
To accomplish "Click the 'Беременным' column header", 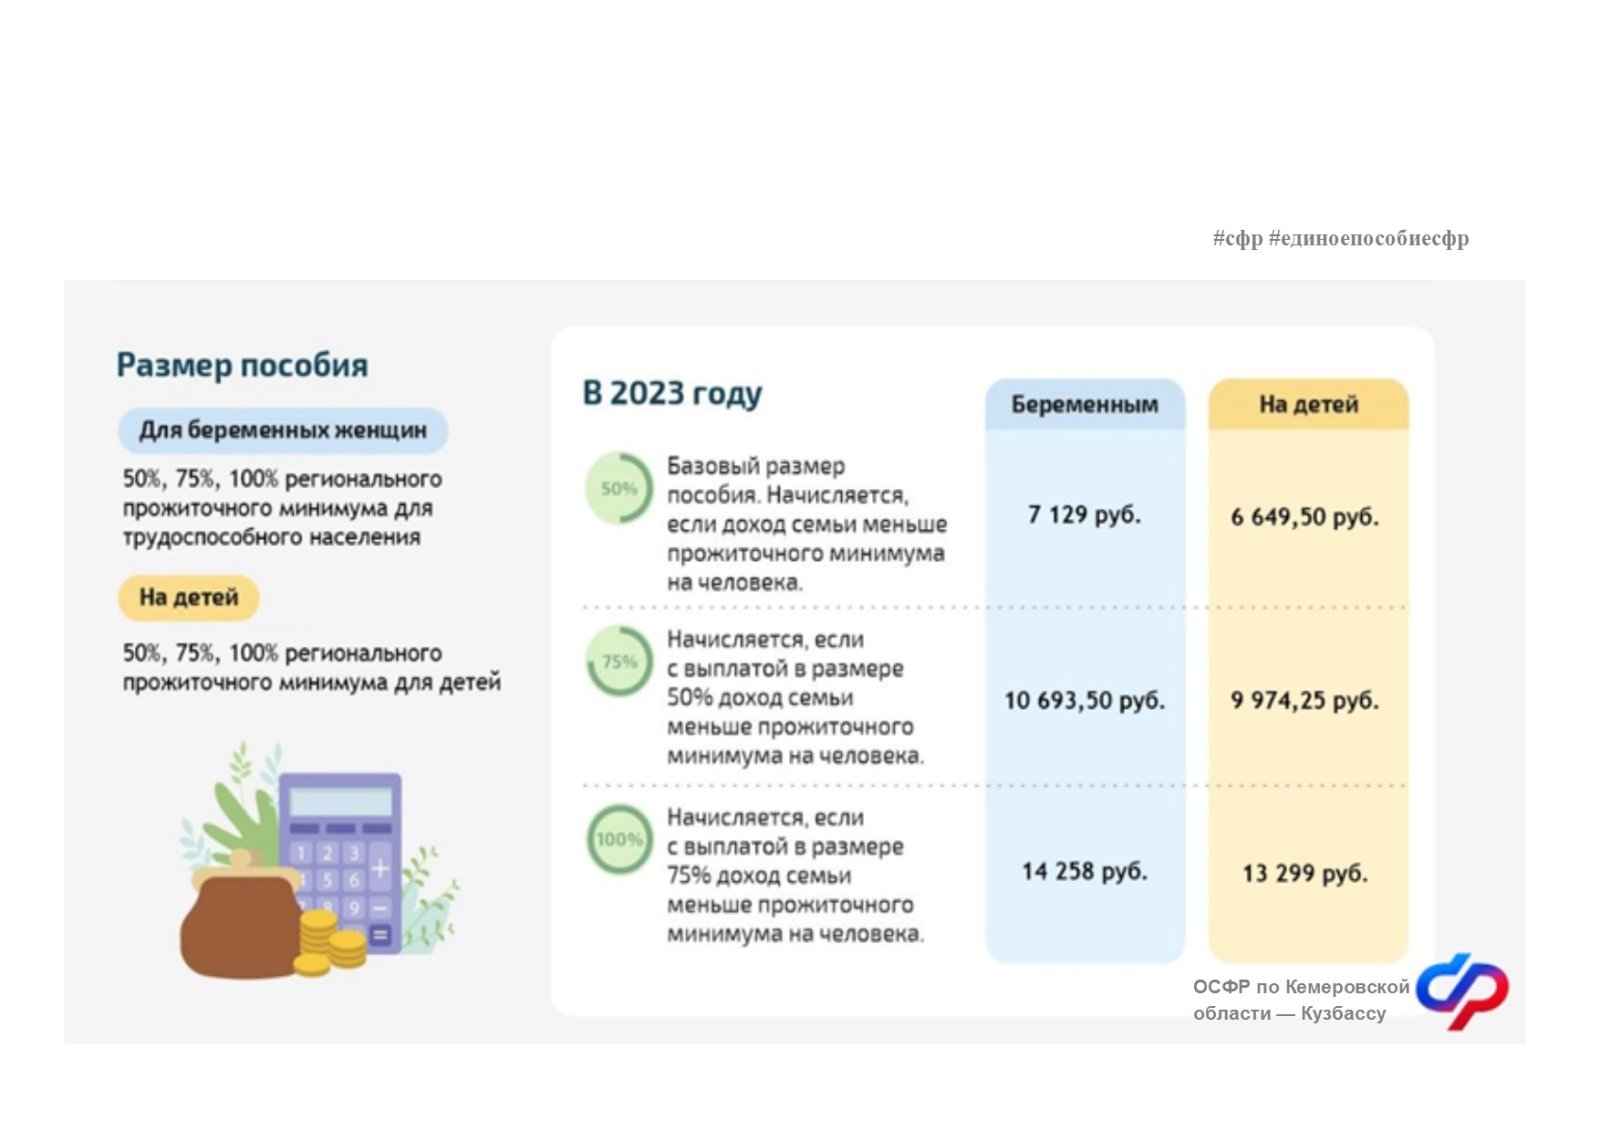I will point(1085,404).
